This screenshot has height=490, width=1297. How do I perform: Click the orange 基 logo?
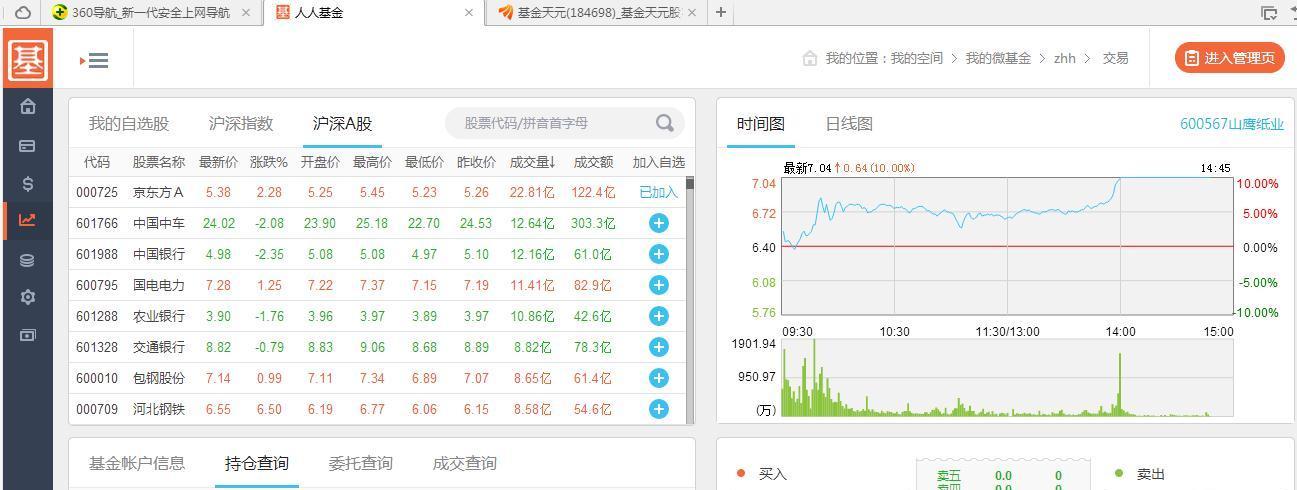[27, 59]
